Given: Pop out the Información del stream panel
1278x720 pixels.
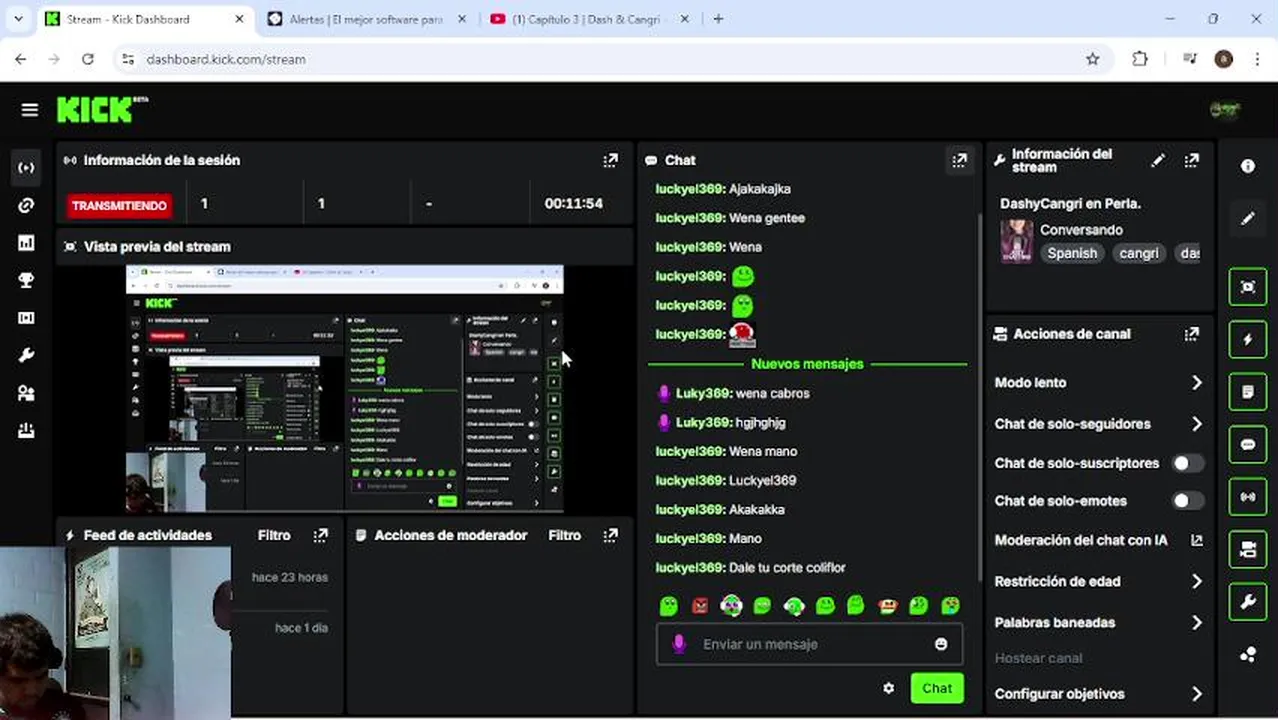Looking at the screenshot, I should (1191, 160).
